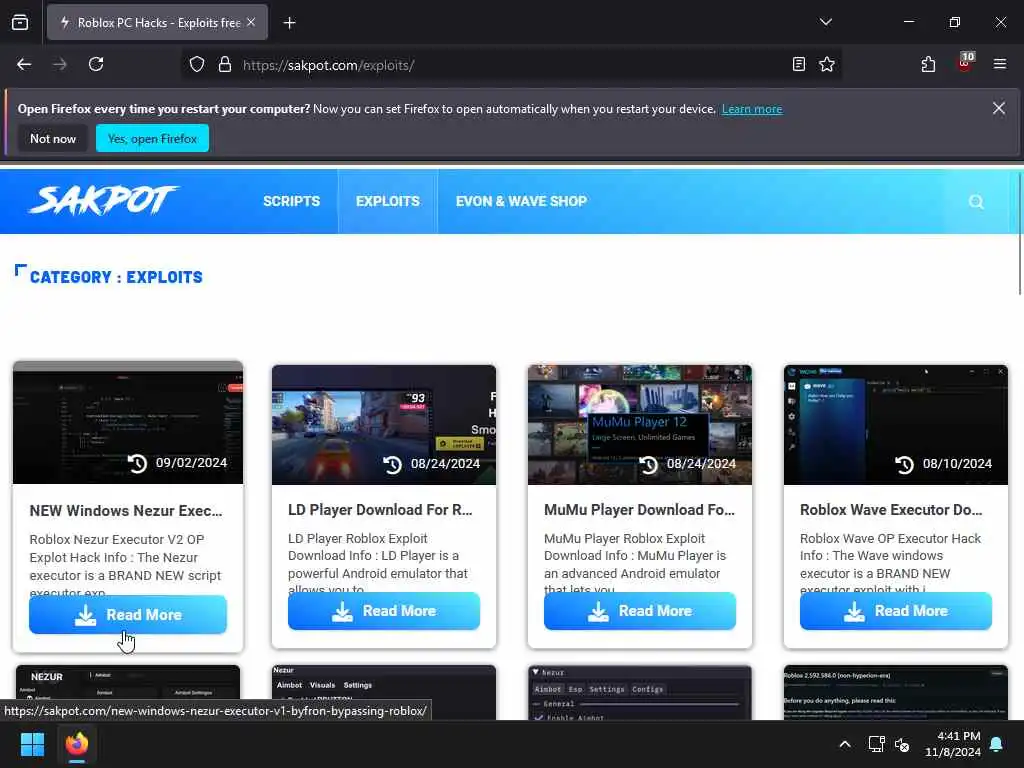Open the tracking protection shield icon
1024x768 pixels.
(x=197, y=65)
